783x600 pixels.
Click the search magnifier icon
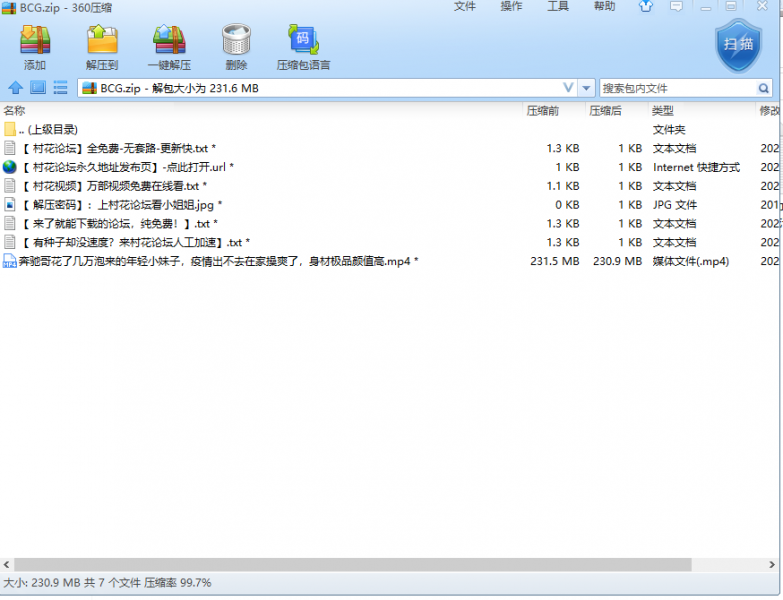[766, 88]
